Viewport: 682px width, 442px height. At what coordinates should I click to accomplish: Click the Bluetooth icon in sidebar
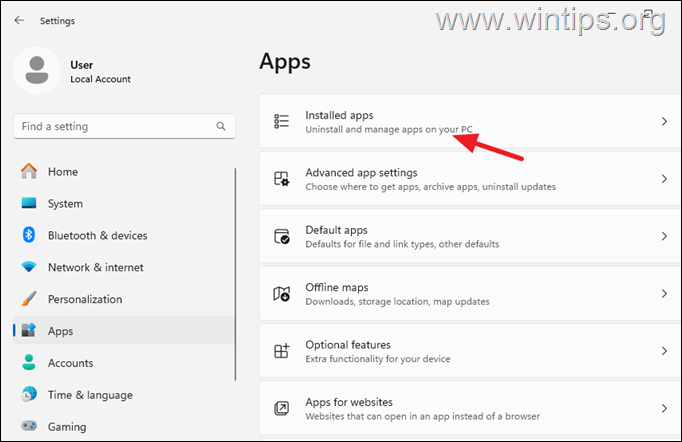point(29,235)
